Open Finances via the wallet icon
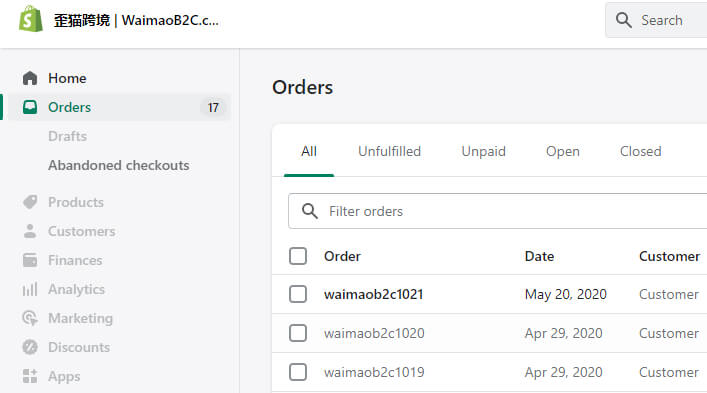 [x=30, y=260]
